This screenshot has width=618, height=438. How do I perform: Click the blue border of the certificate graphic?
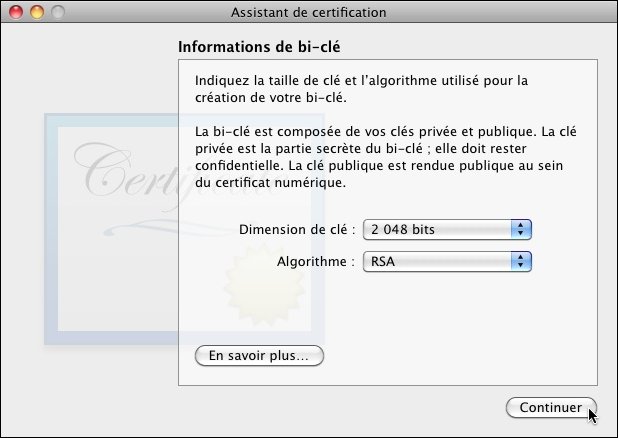click(x=51, y=229)
